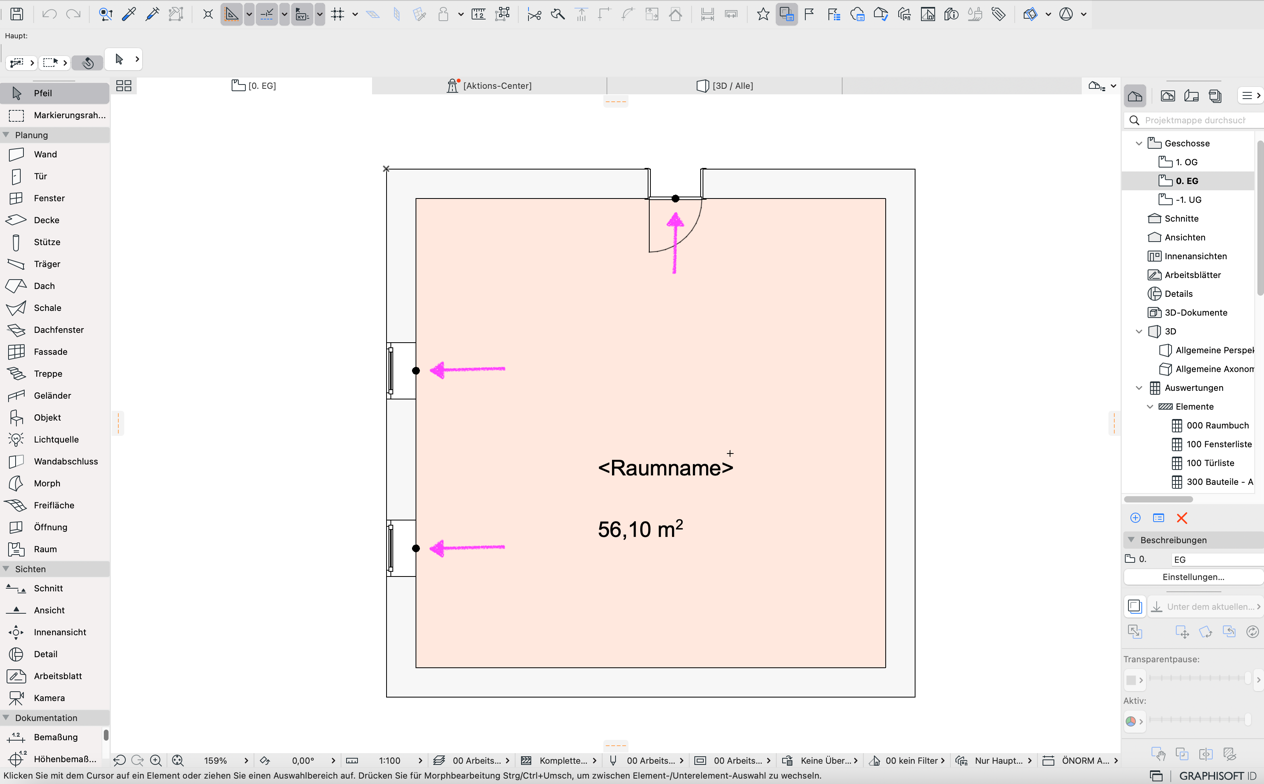
Task: Select the Stütze tool
Action: click(55, 242)
